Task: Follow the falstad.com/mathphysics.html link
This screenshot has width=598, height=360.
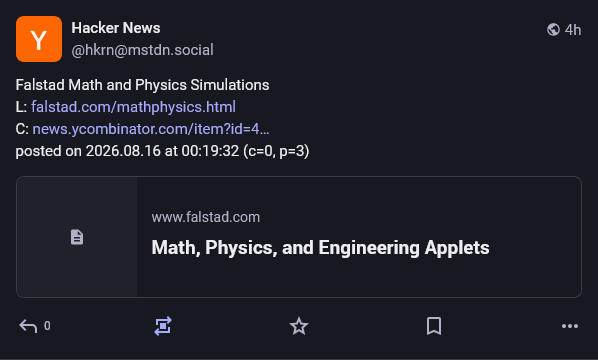Action: [133, 107]
